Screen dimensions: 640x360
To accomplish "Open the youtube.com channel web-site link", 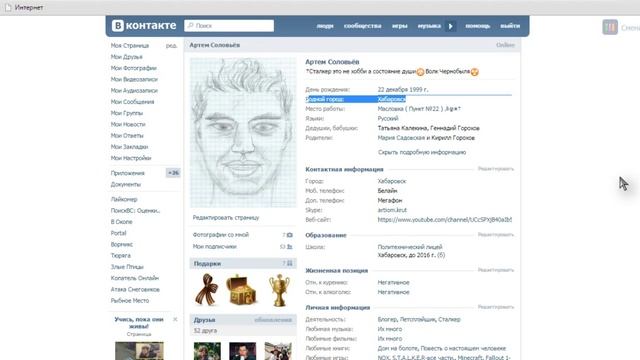I will (444, 220).
